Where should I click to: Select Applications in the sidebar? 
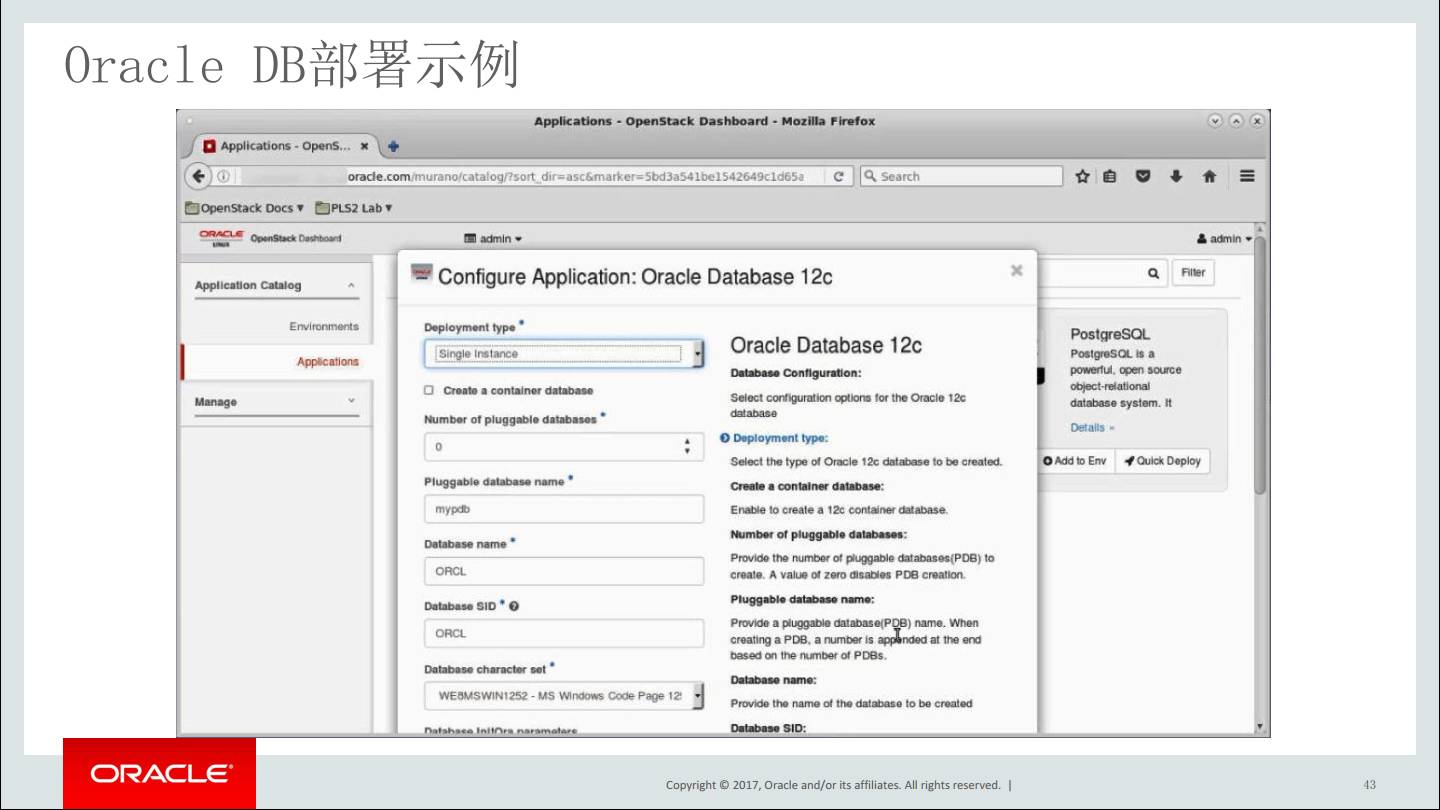click(327, 362)
